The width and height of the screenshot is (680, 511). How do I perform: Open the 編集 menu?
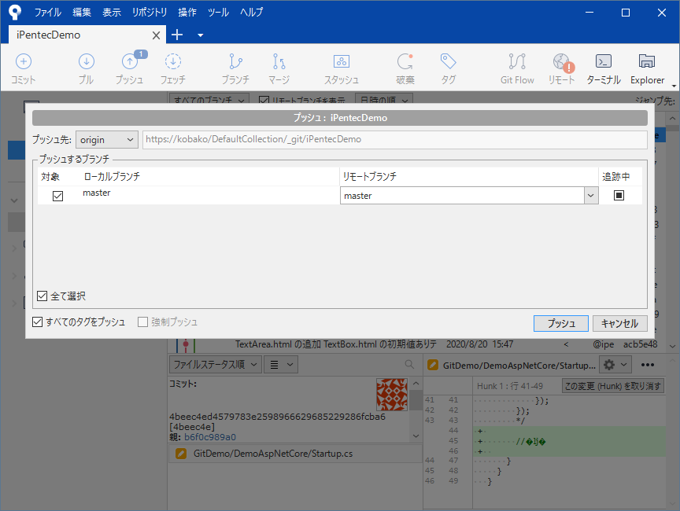pos(82,12)
